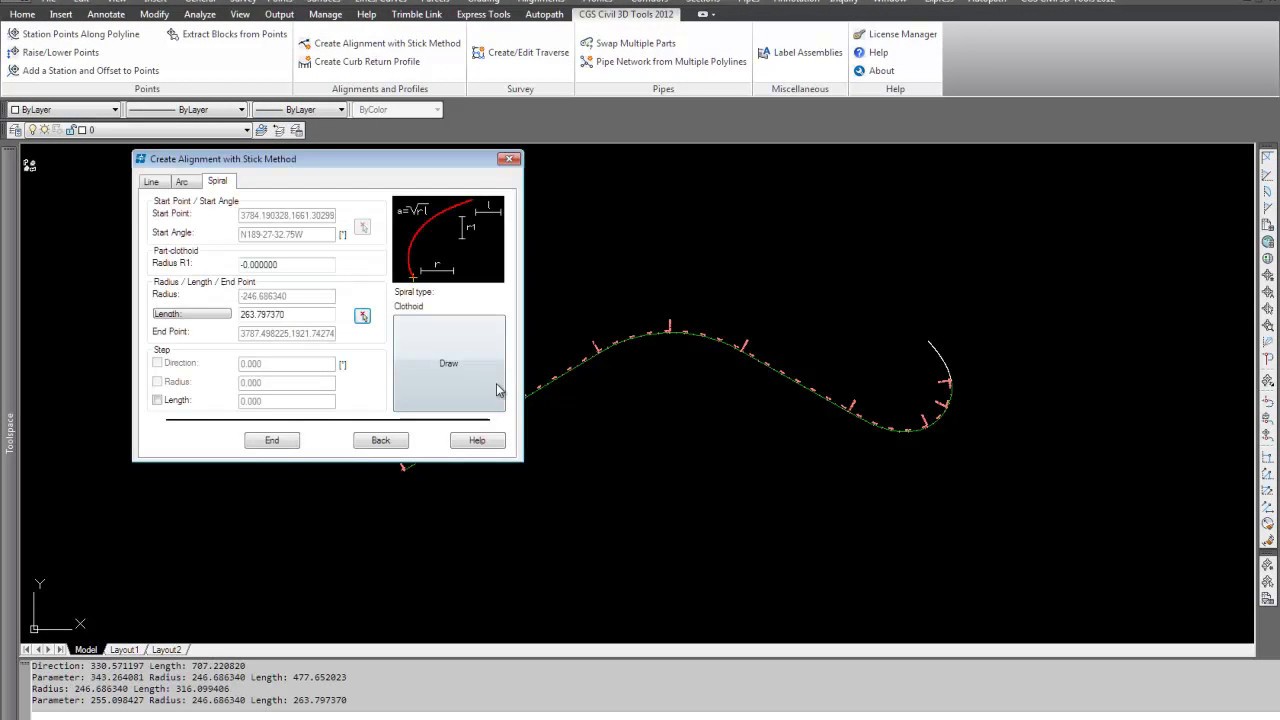Click command line text 'Direction: 330.571197 Length: 707.220820'
This screenshot has width=1280, height=720.
138,666
